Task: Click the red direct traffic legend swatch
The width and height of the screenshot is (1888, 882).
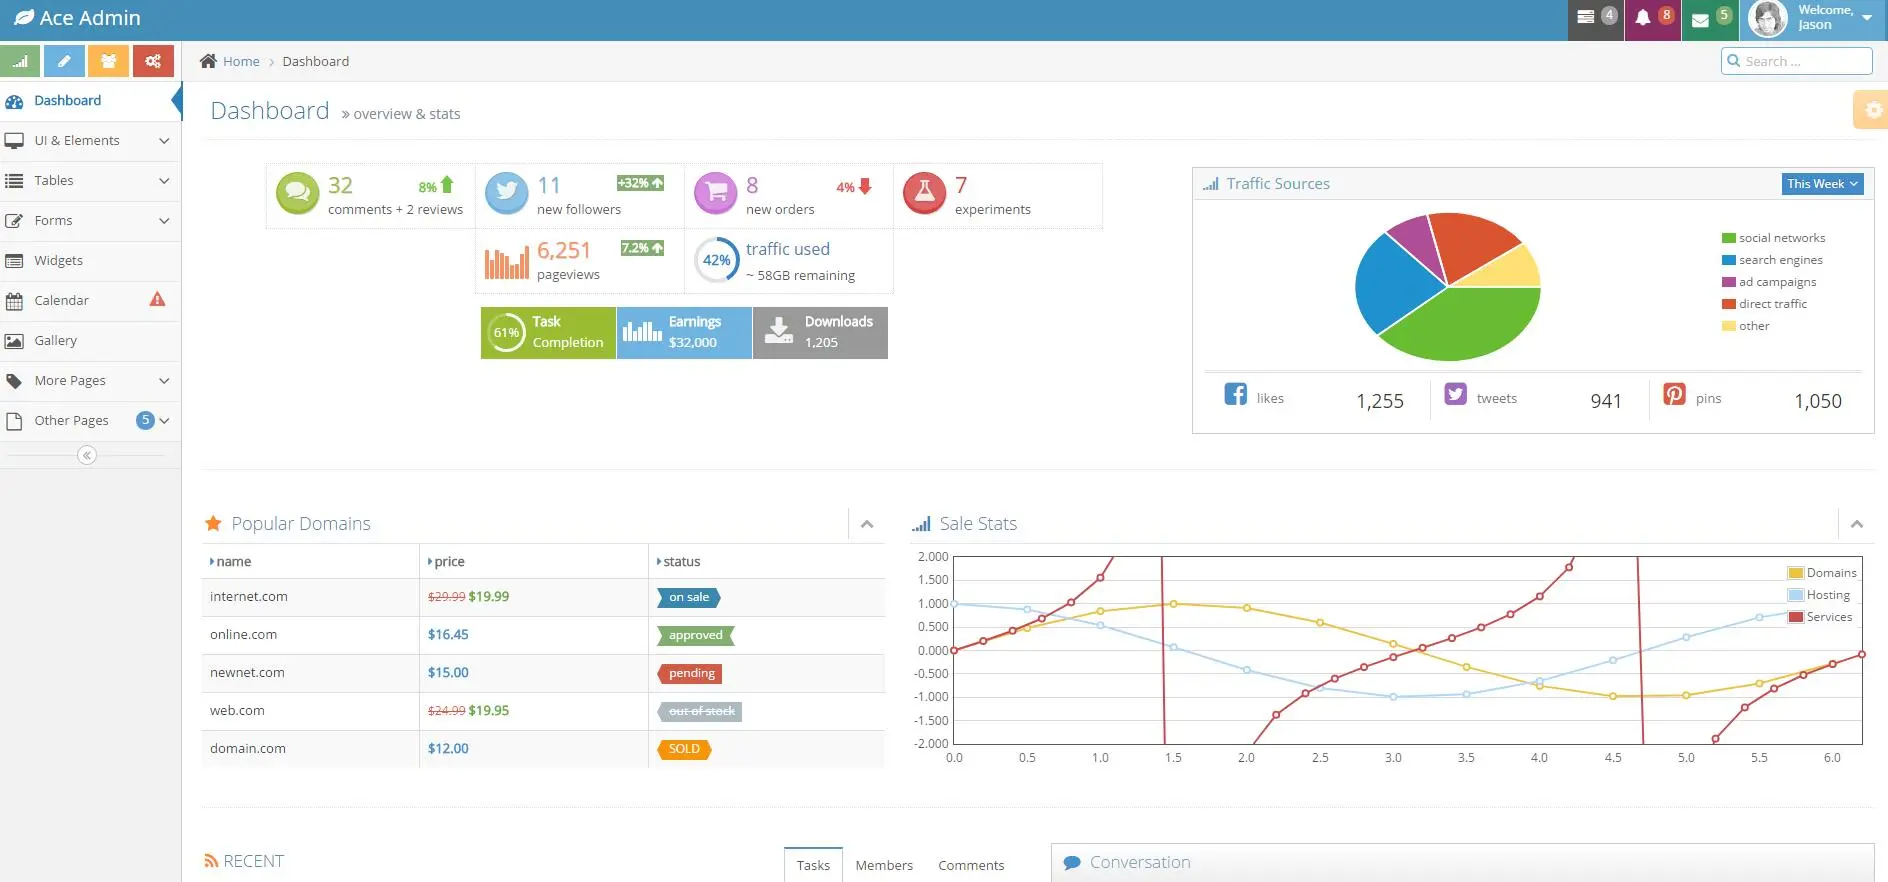Action: [1729, 304]
